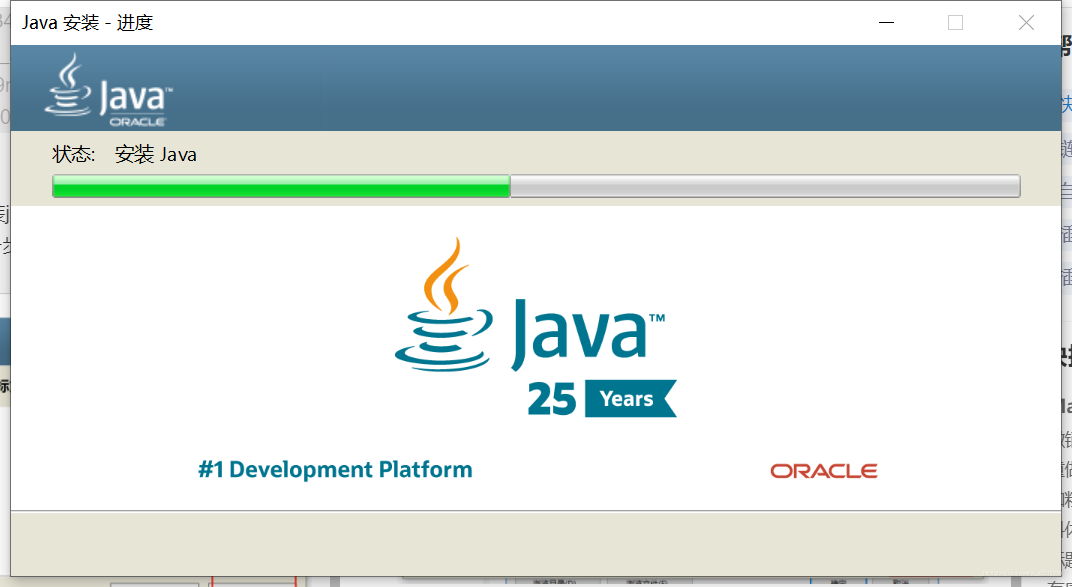Image resolution: width=1072 pixels, height=587 pixels.
Task: Click the disabled maximize button of installer
Action: pyautogui.click(x=956, y=23)
